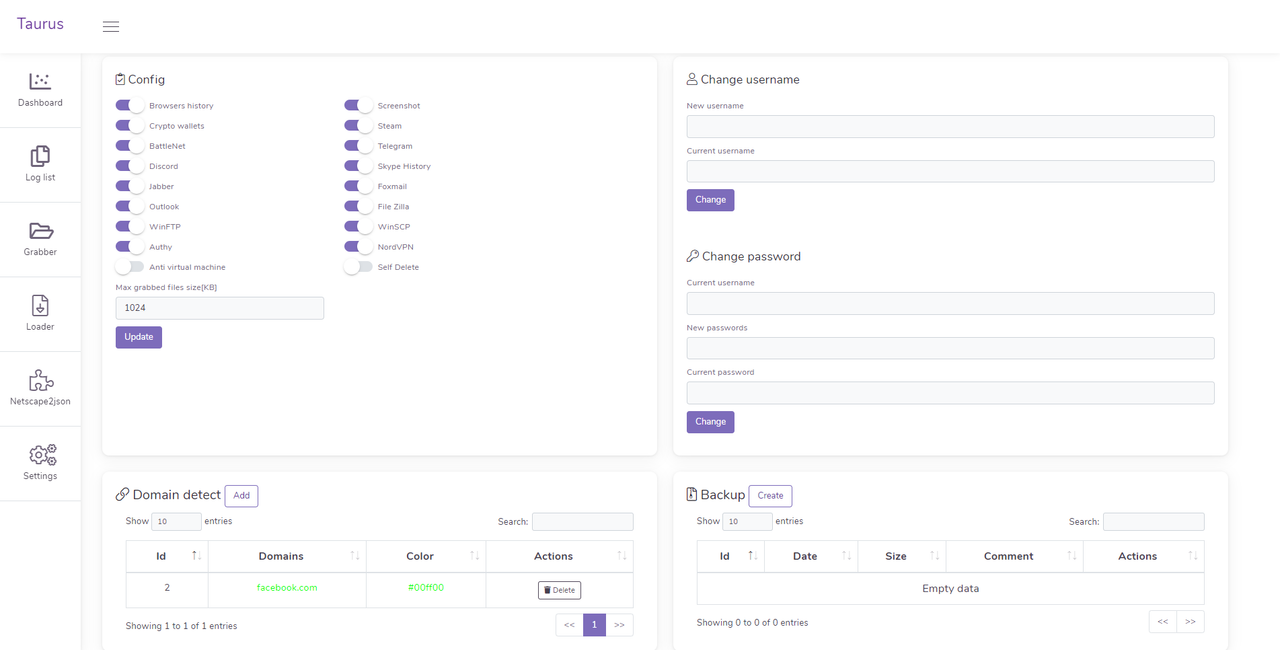Click the Taurus logo link
The image size is (1280, 650).
point(40,24)
